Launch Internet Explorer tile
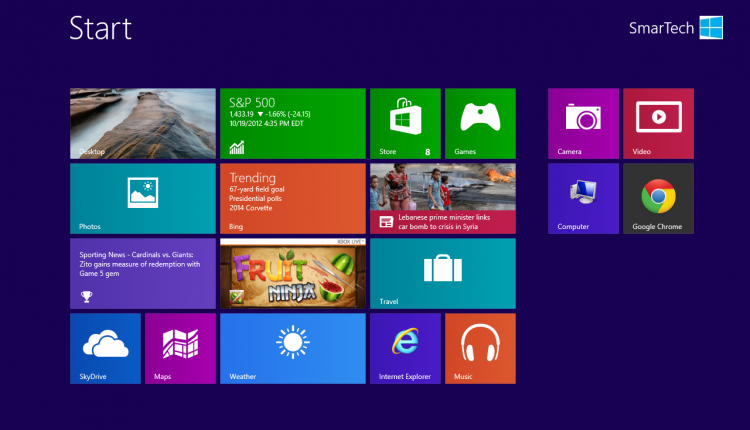Viewport: 750px width, 430px height. (x=405, y=349)
